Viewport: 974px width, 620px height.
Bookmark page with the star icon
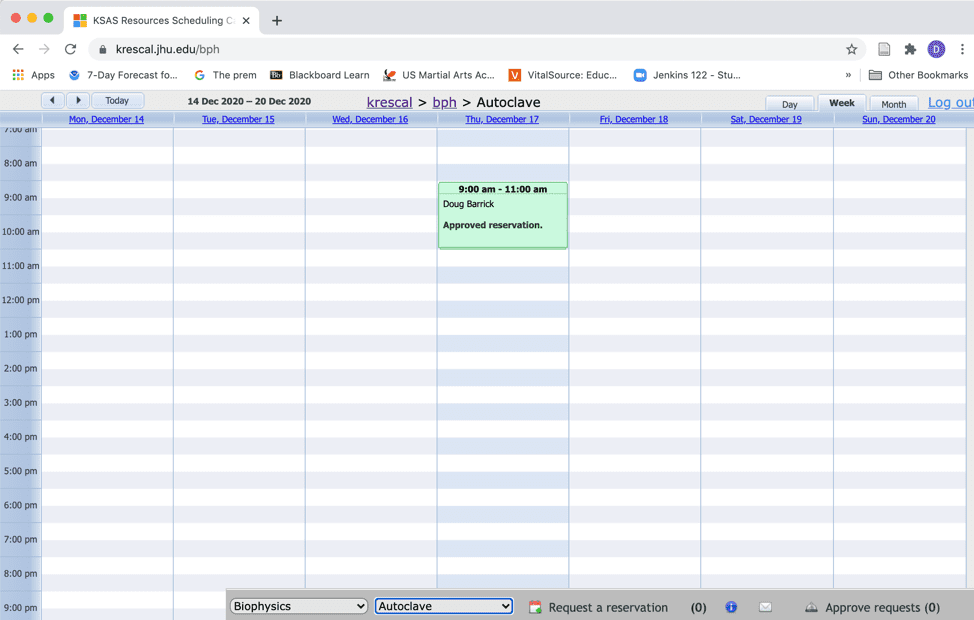click(x=851, y=49)
